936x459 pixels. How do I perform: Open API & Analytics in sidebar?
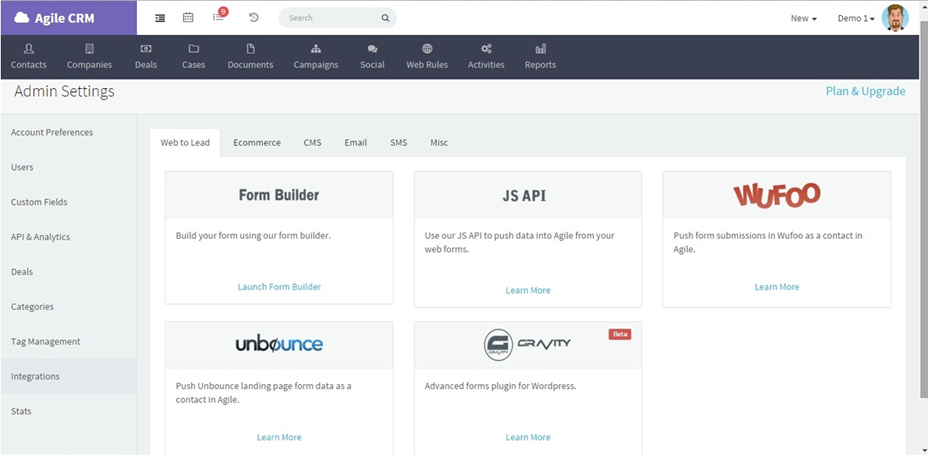(69, 237)
